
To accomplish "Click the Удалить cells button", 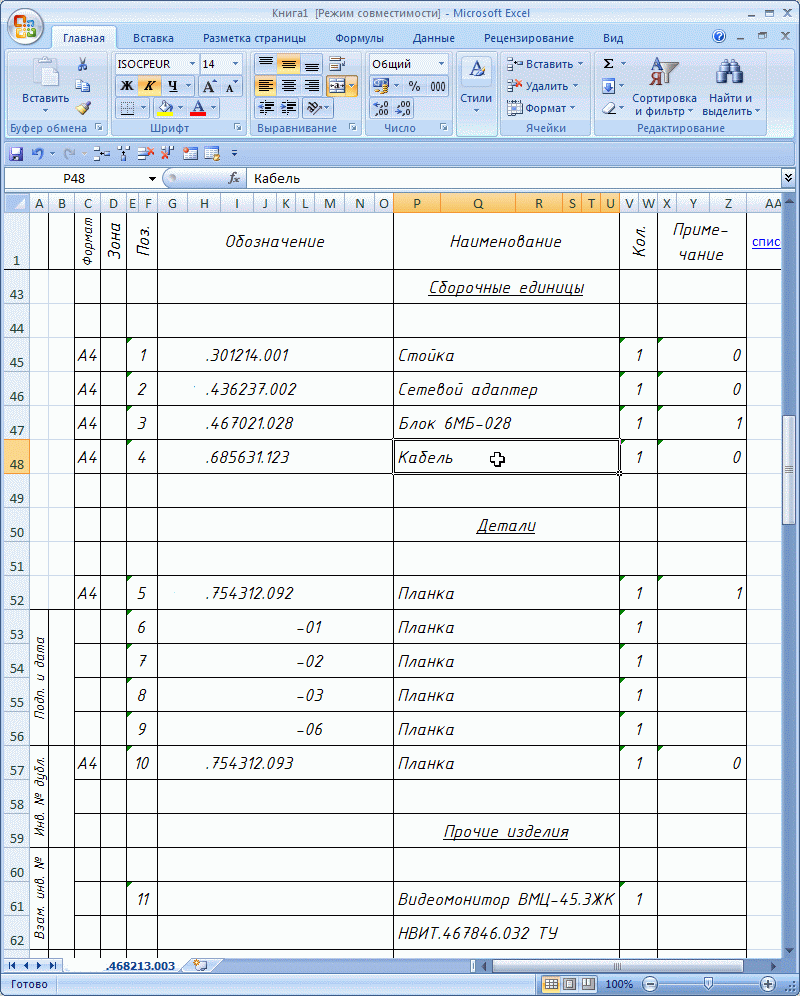I will (543, 86).
